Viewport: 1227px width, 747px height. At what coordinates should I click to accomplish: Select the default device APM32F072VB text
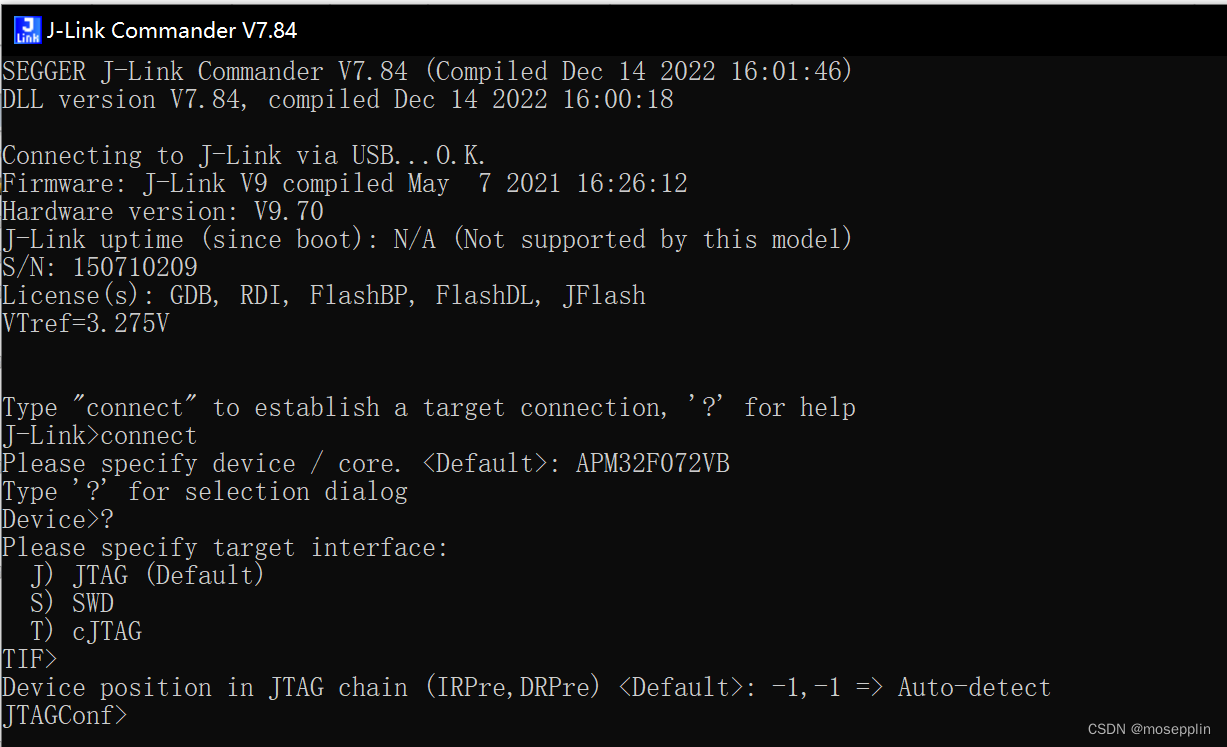(x=652, y=462)
